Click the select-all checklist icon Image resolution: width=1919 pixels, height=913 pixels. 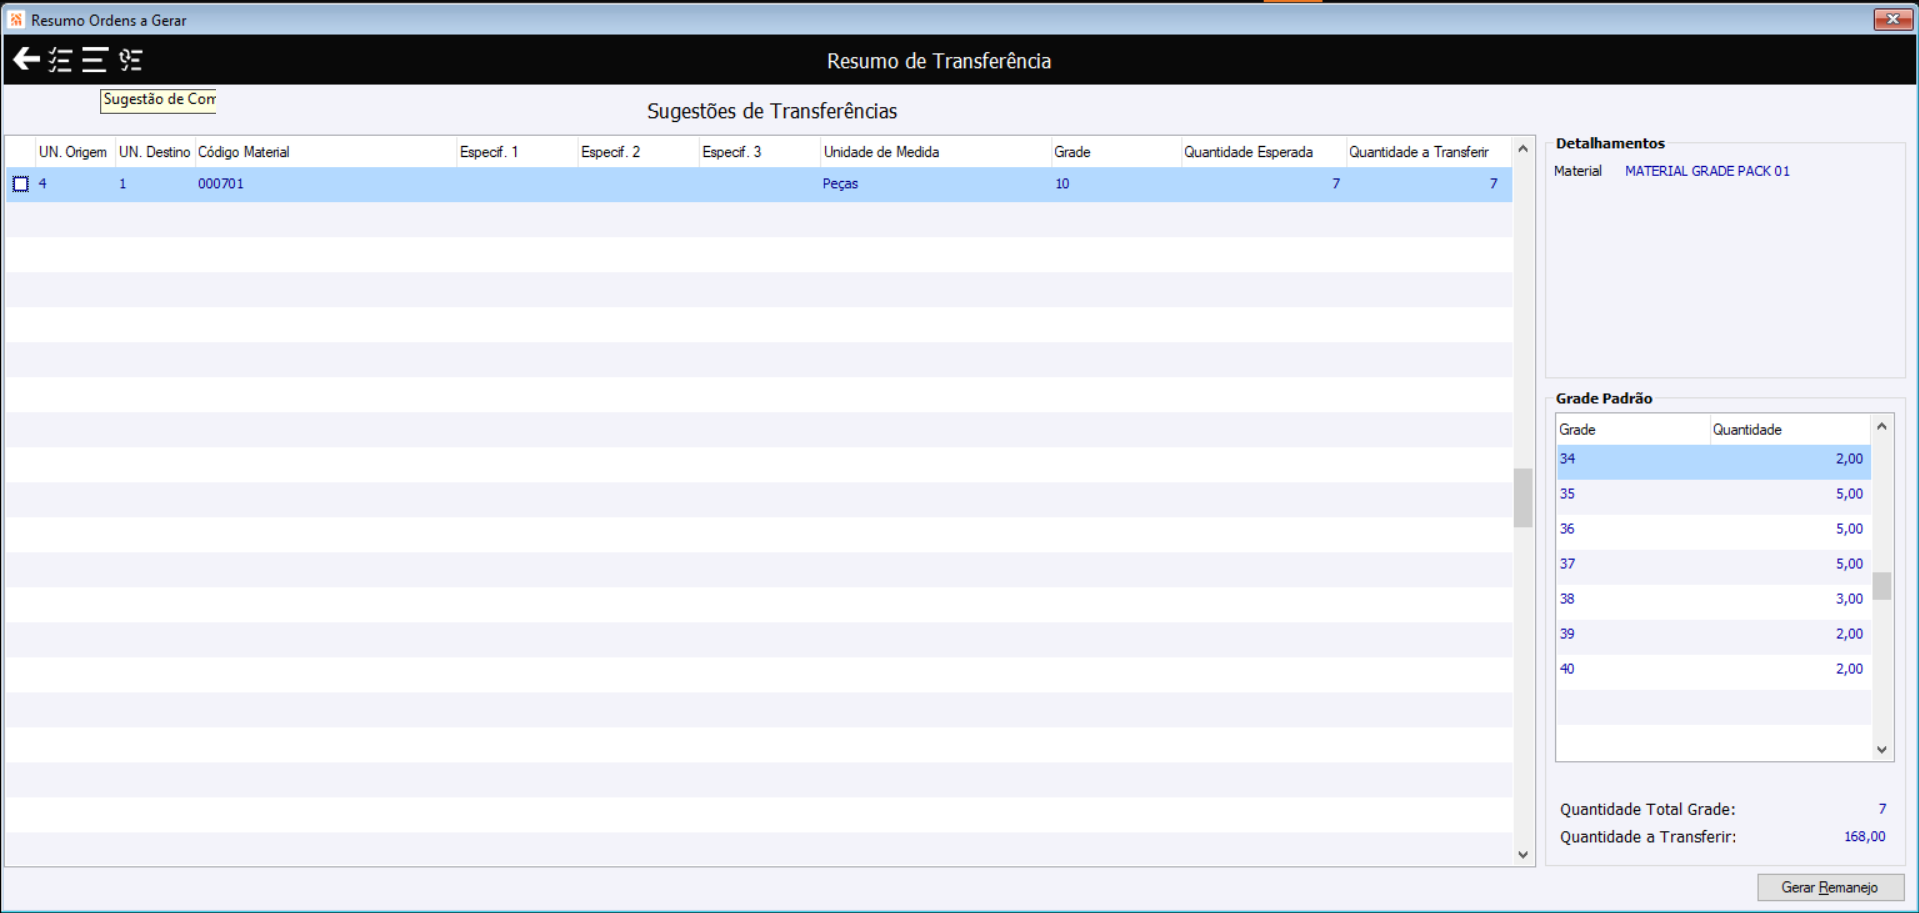(x=60, y=60)
